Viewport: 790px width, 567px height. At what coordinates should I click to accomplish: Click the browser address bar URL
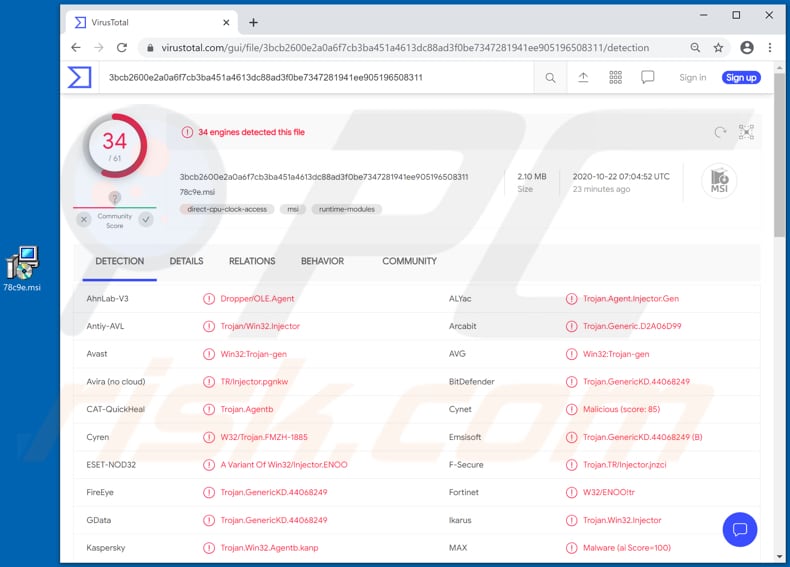[x=405, y=48]
